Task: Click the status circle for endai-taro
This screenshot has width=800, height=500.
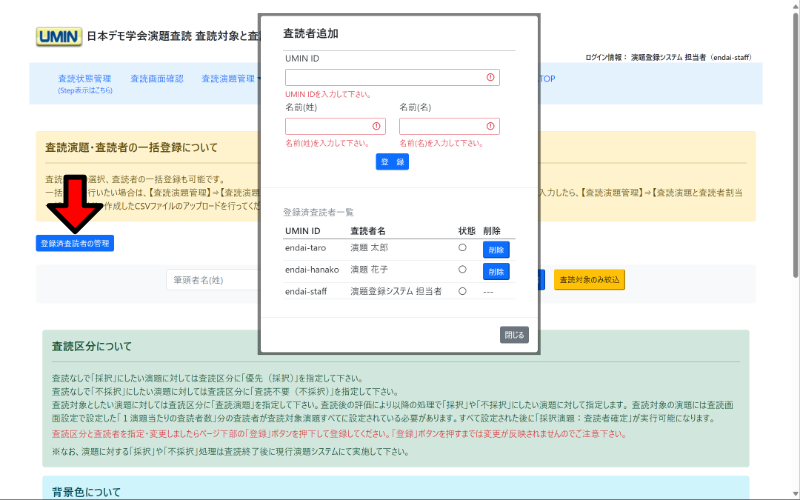Action: tap(462, 248)
